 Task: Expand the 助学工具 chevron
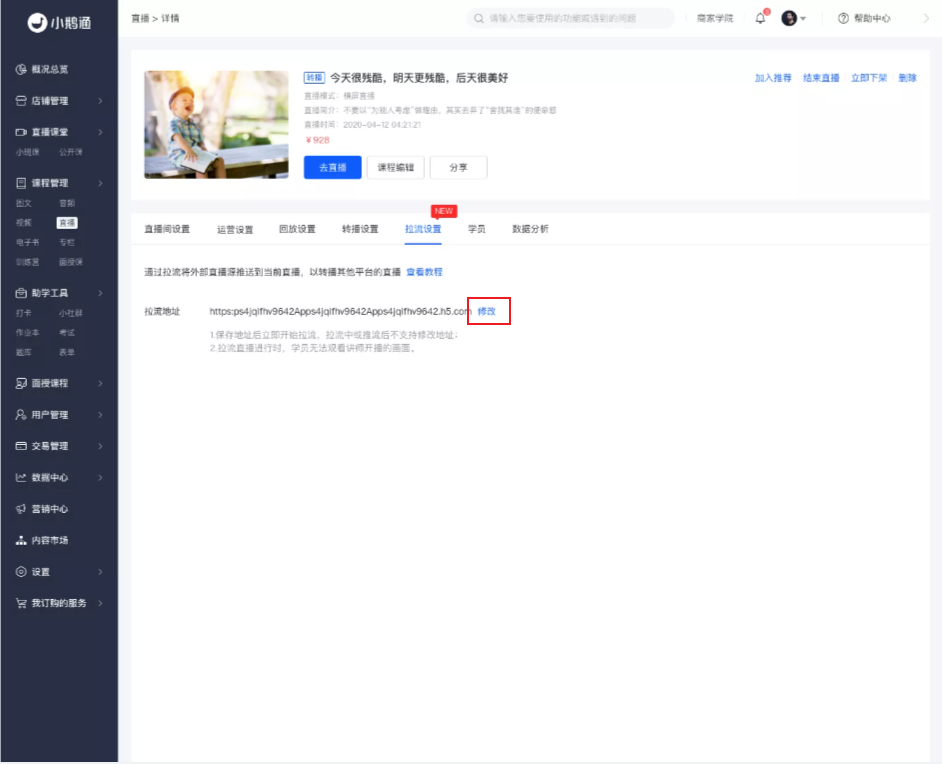(x=100, y=293)
